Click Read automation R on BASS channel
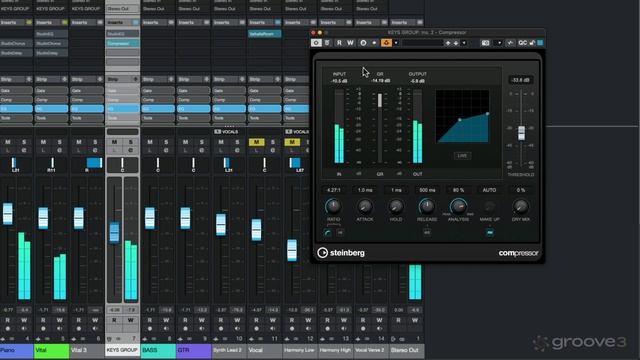This screenshot has width=640, height=360. (x=150, y=320)
